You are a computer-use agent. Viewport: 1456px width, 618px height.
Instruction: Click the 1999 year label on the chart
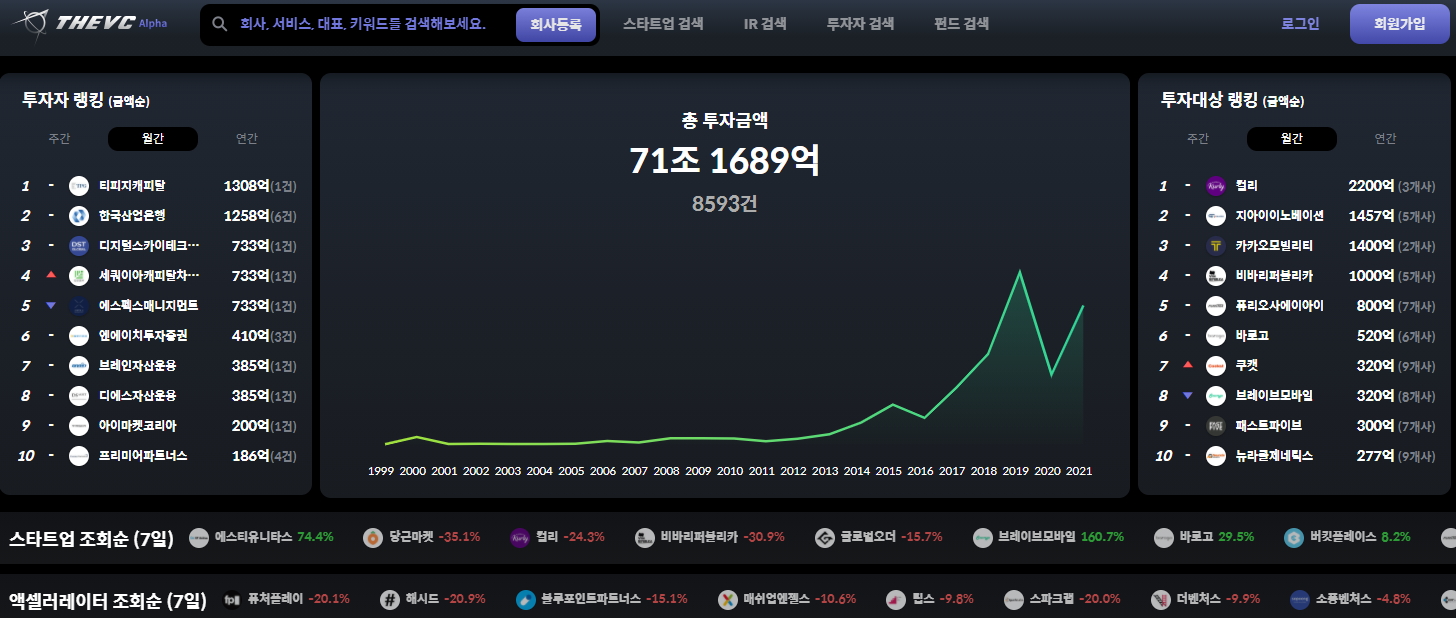click(x=381, y=471)
